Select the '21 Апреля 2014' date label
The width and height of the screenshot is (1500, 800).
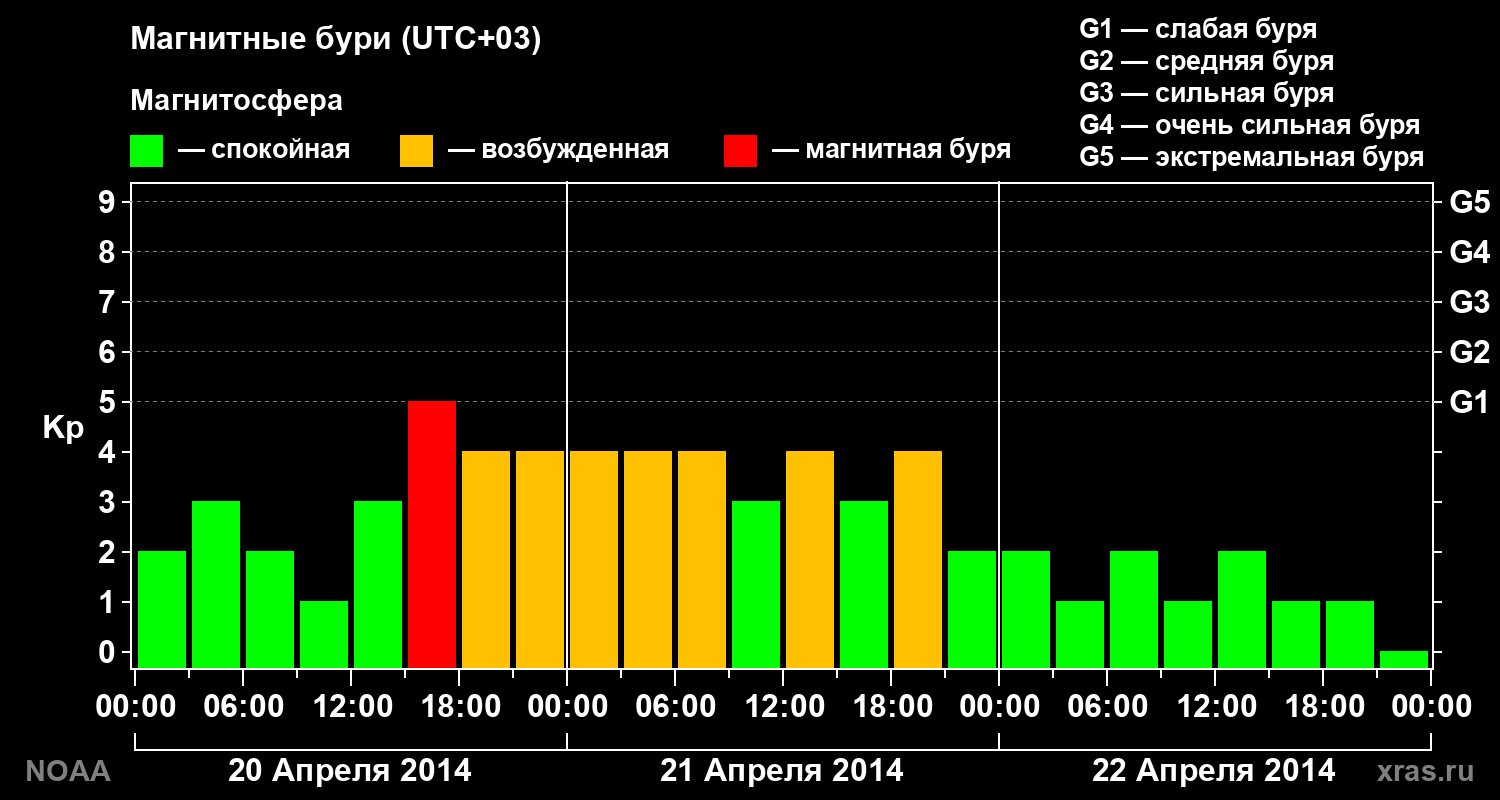pyautogui.click(x=782, y=771)
